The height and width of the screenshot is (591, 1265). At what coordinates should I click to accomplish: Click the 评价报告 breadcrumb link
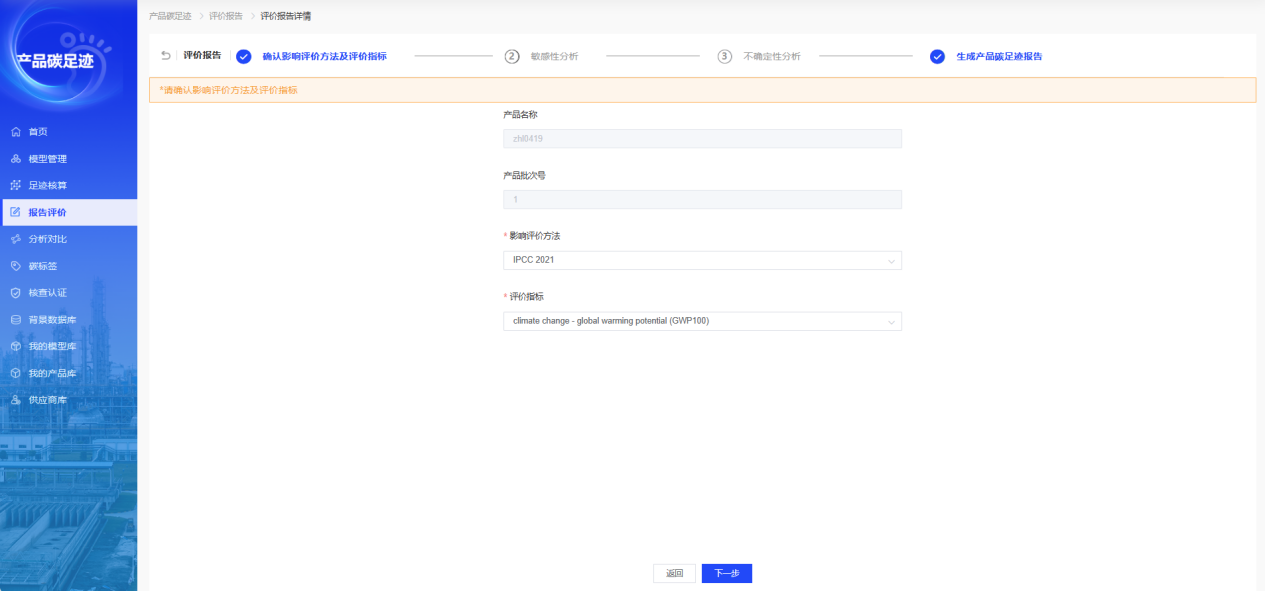point(225,16)
